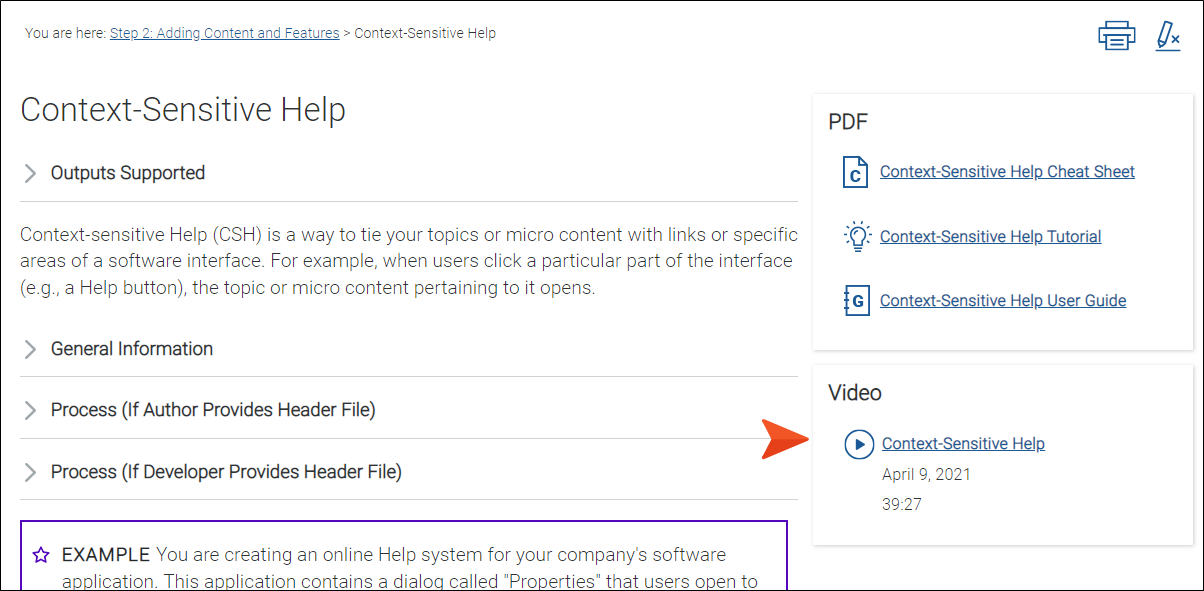Click the PDF panel heading
This screenshot has height=591, width=1204.
848,122
